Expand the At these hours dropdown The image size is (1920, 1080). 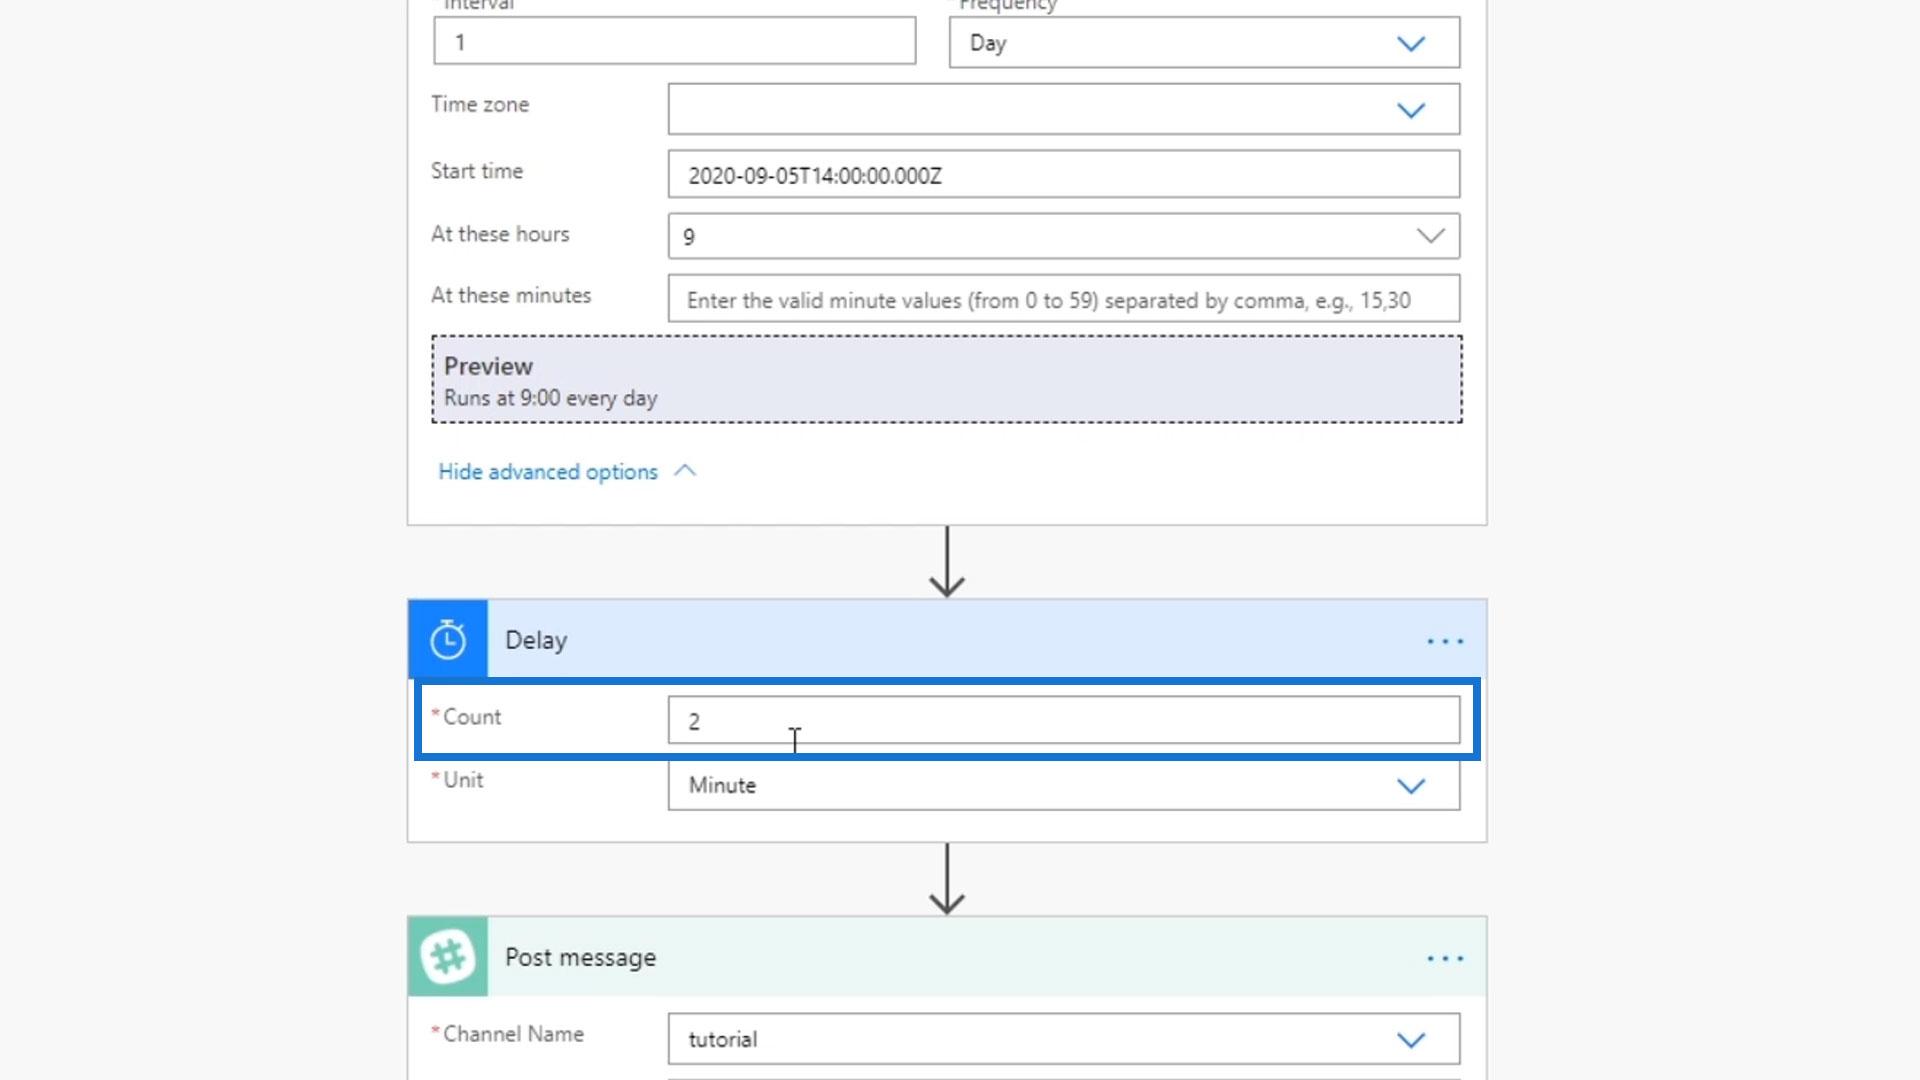1430,236
